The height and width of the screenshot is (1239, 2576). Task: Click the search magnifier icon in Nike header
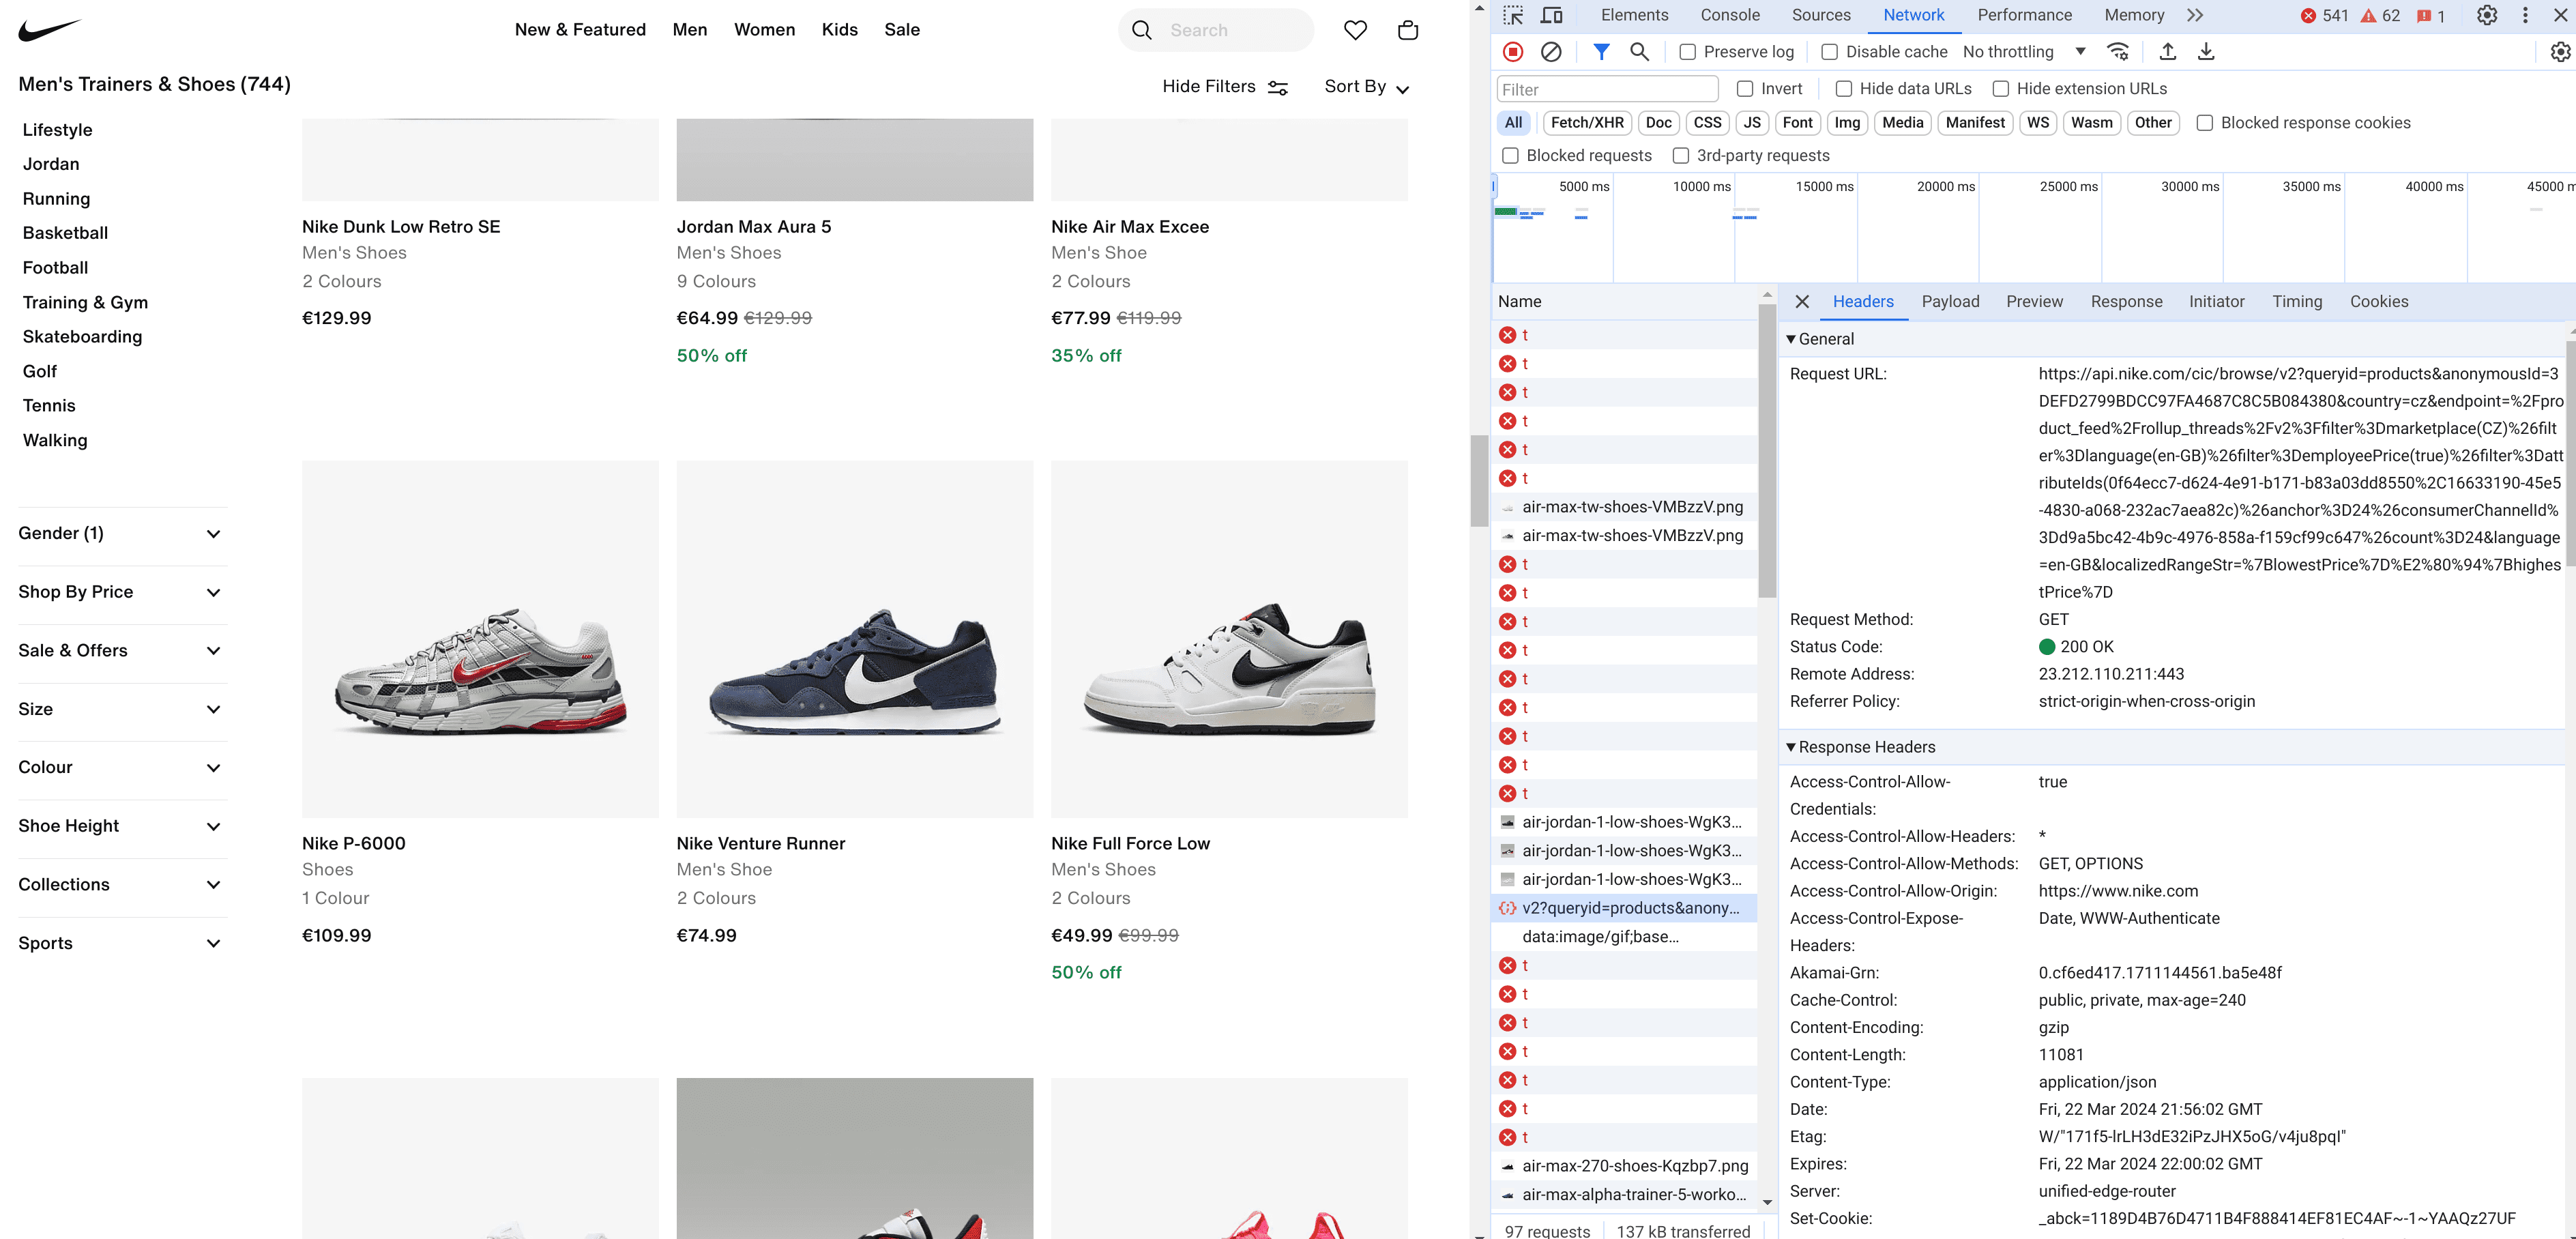(x=1141, y=30)
